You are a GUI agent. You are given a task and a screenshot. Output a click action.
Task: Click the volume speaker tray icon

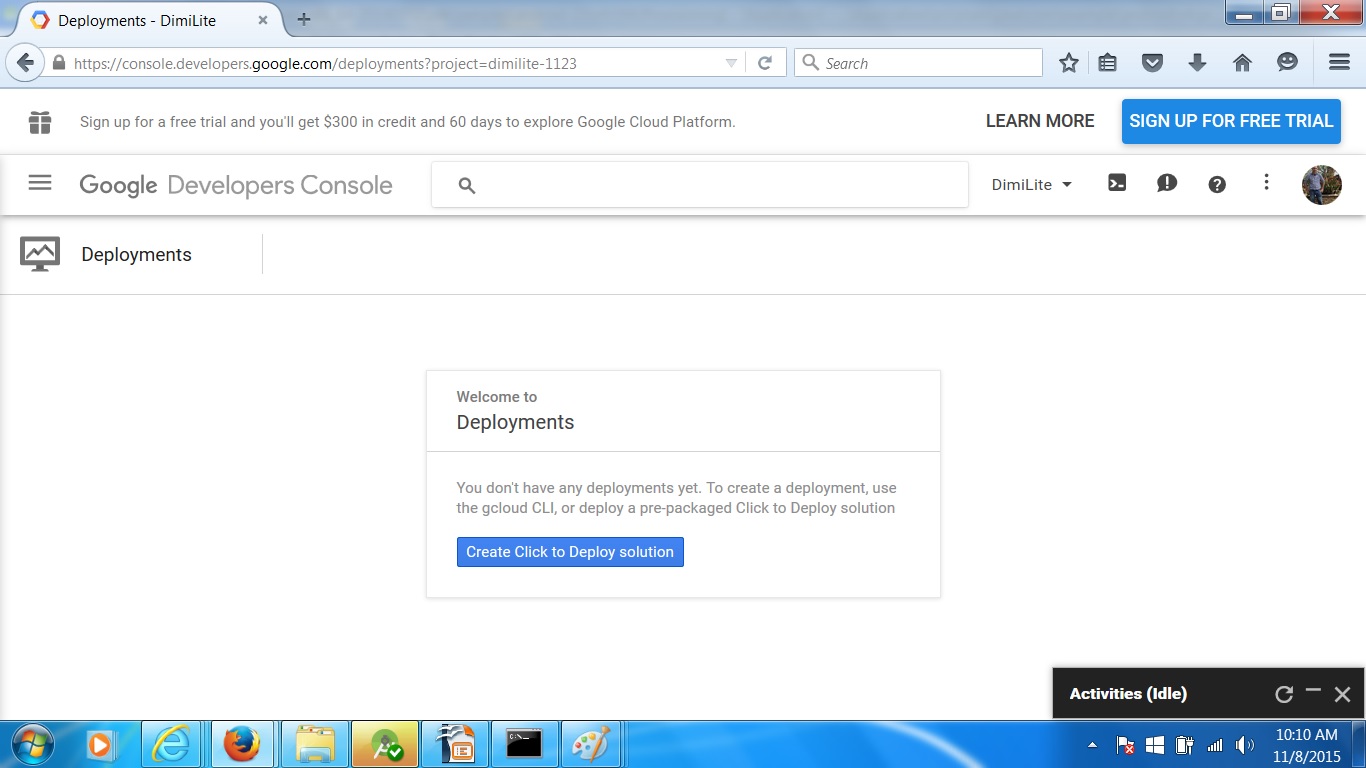[x=1245, y=745]
